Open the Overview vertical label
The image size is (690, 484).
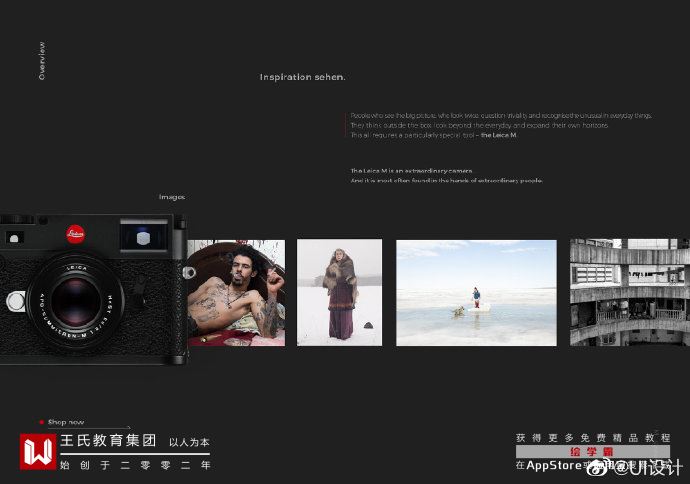42,61
